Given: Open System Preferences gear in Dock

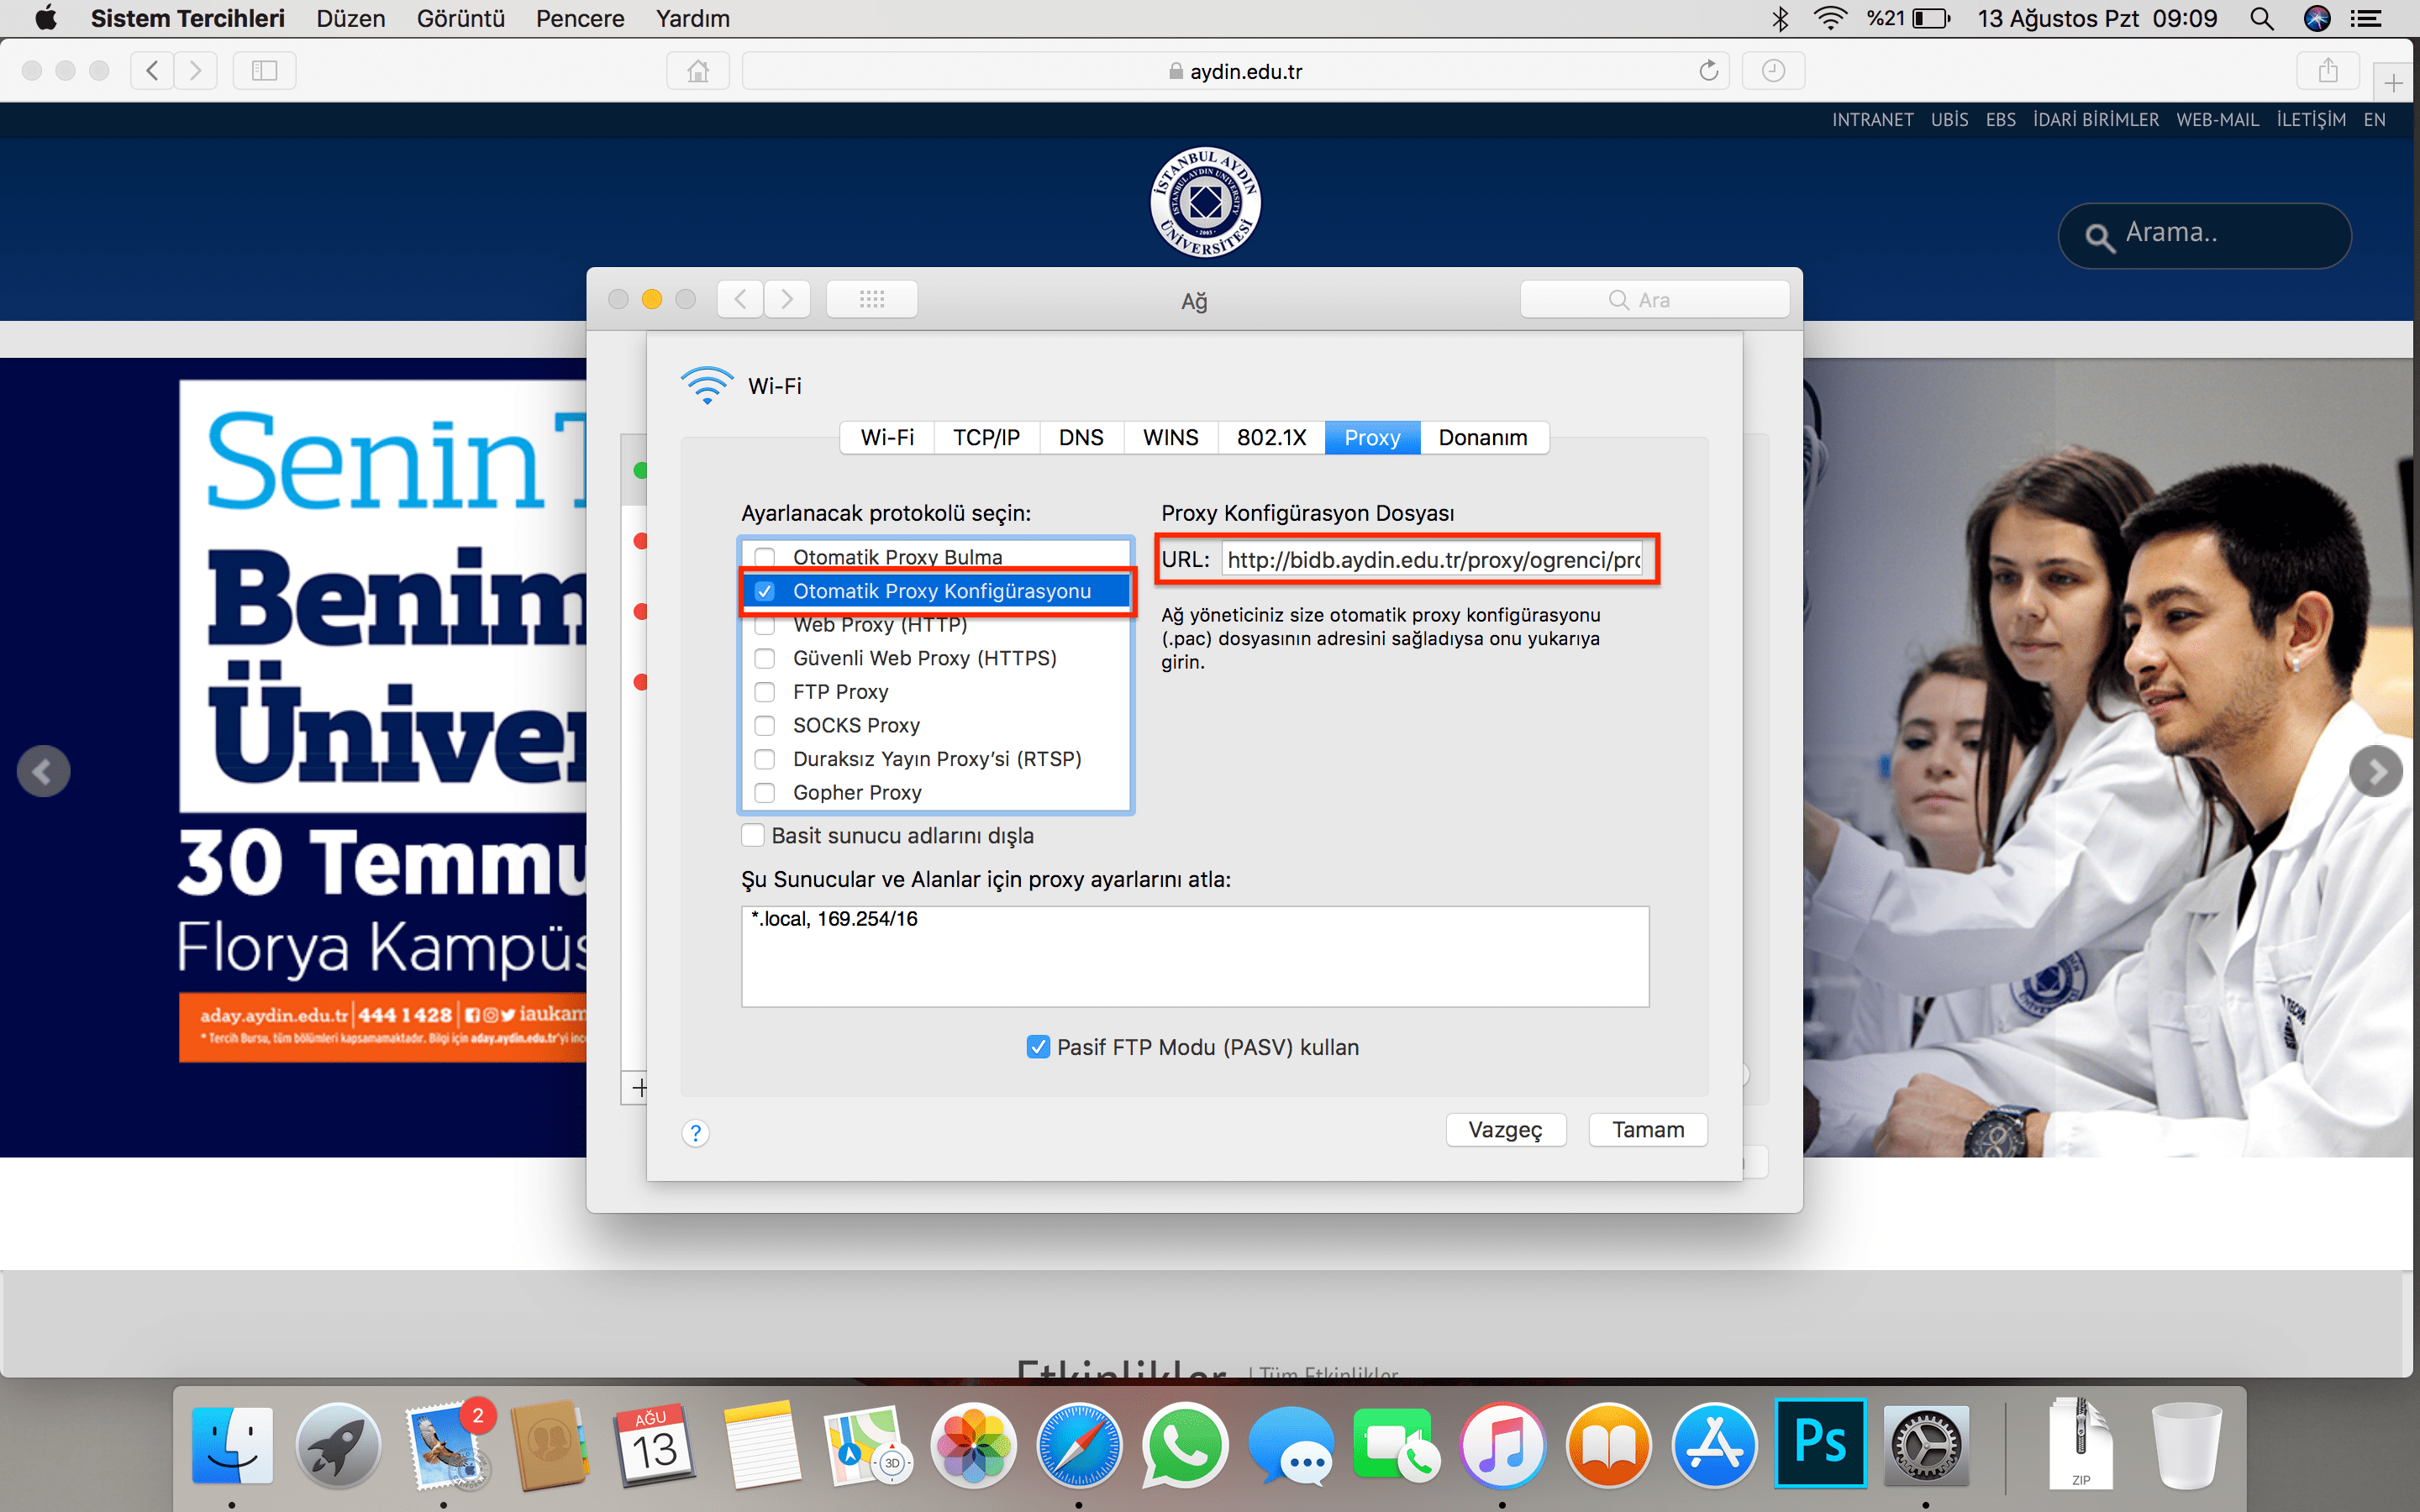Looking at the screenshot, I should pyautogui.click(x=1926, y=1445).
